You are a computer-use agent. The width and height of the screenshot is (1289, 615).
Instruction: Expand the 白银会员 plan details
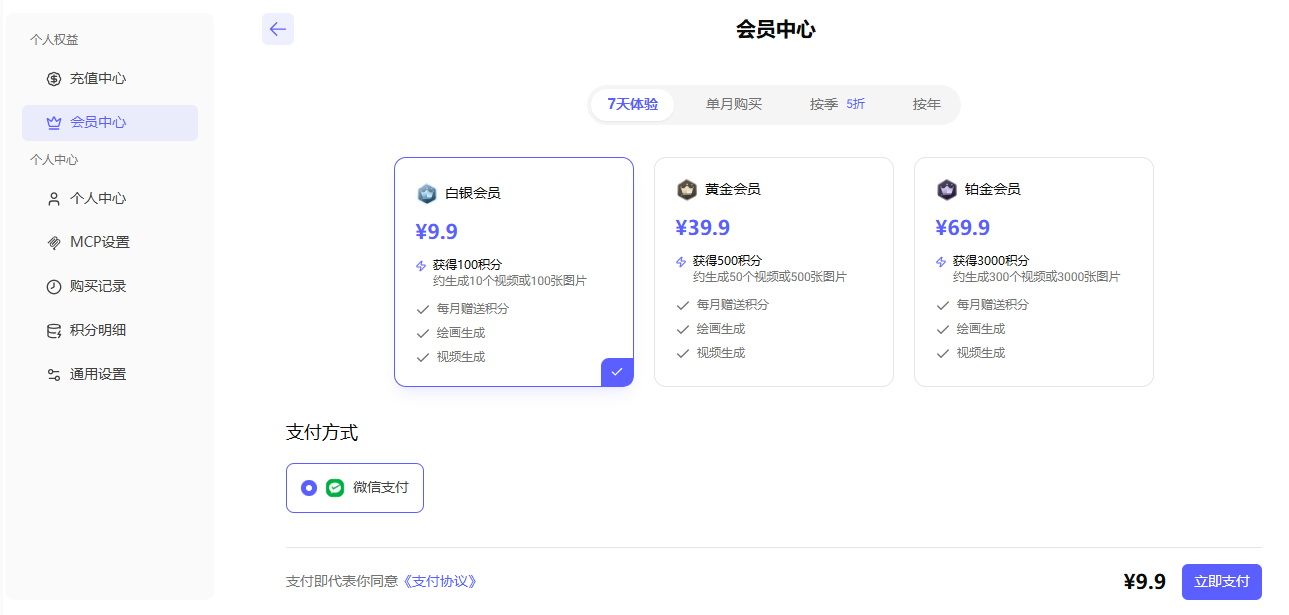click(x=514, y=270)
